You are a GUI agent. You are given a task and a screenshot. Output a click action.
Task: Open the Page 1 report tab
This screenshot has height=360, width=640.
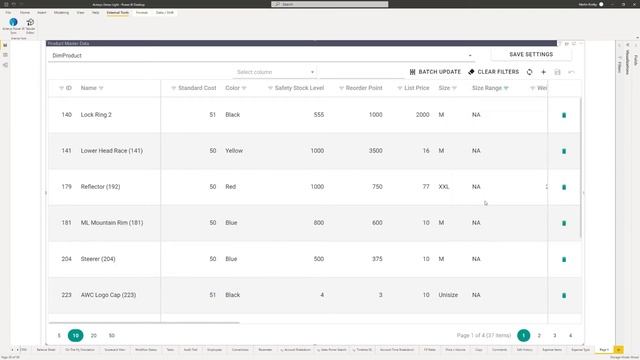[604, 350]
